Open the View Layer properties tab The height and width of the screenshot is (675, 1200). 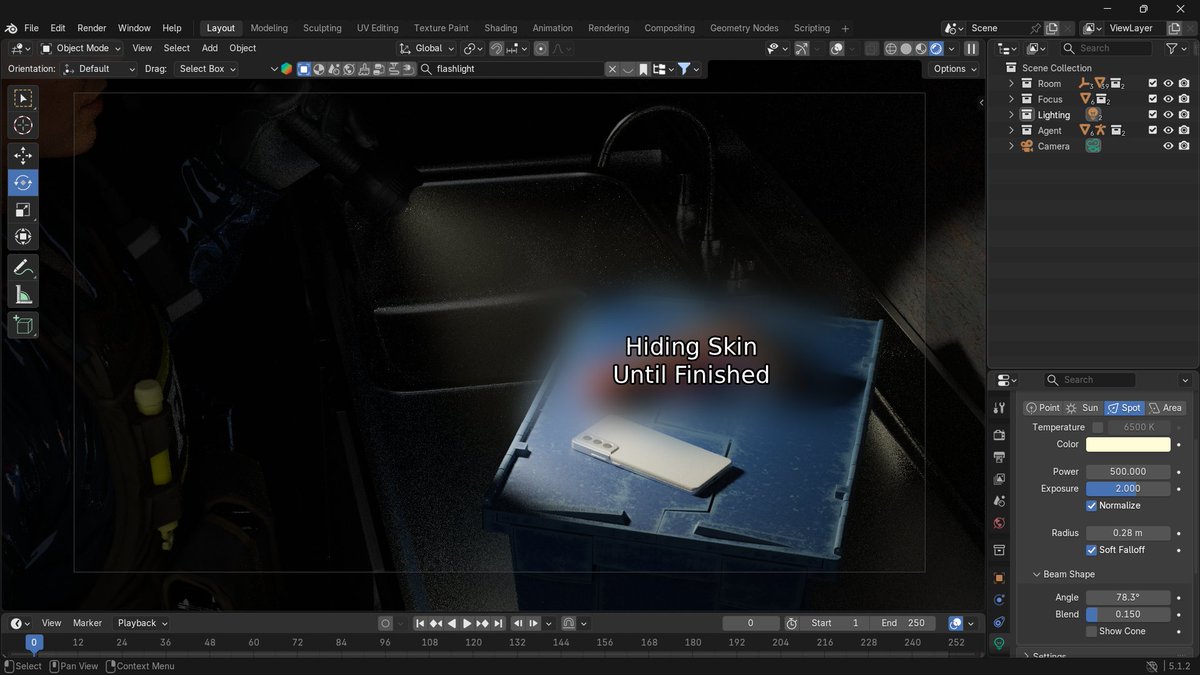[999, 479]
